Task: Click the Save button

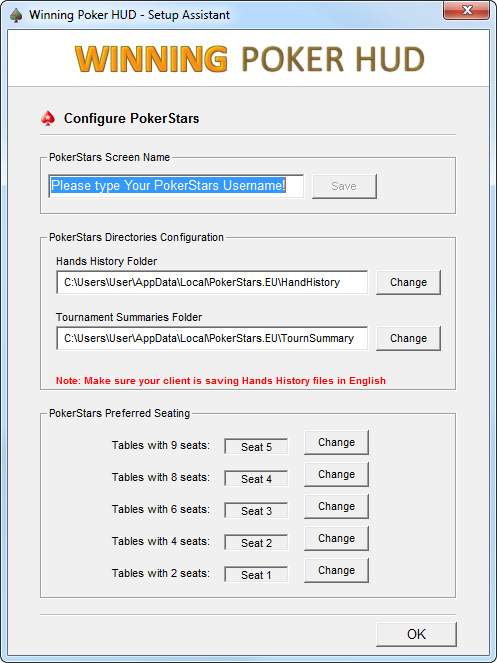Action: pos(344,186)
